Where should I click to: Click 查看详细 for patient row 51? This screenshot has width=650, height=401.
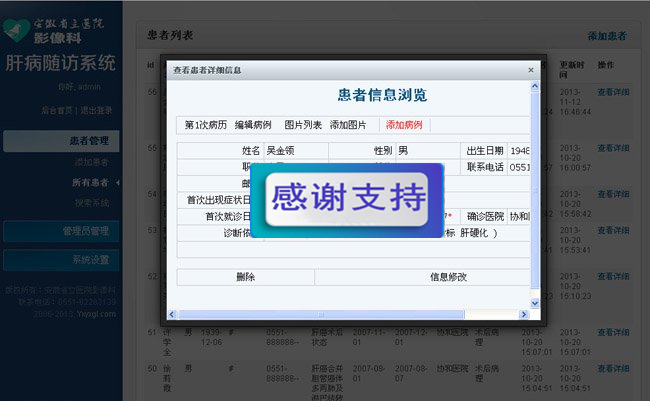point(613,332)
